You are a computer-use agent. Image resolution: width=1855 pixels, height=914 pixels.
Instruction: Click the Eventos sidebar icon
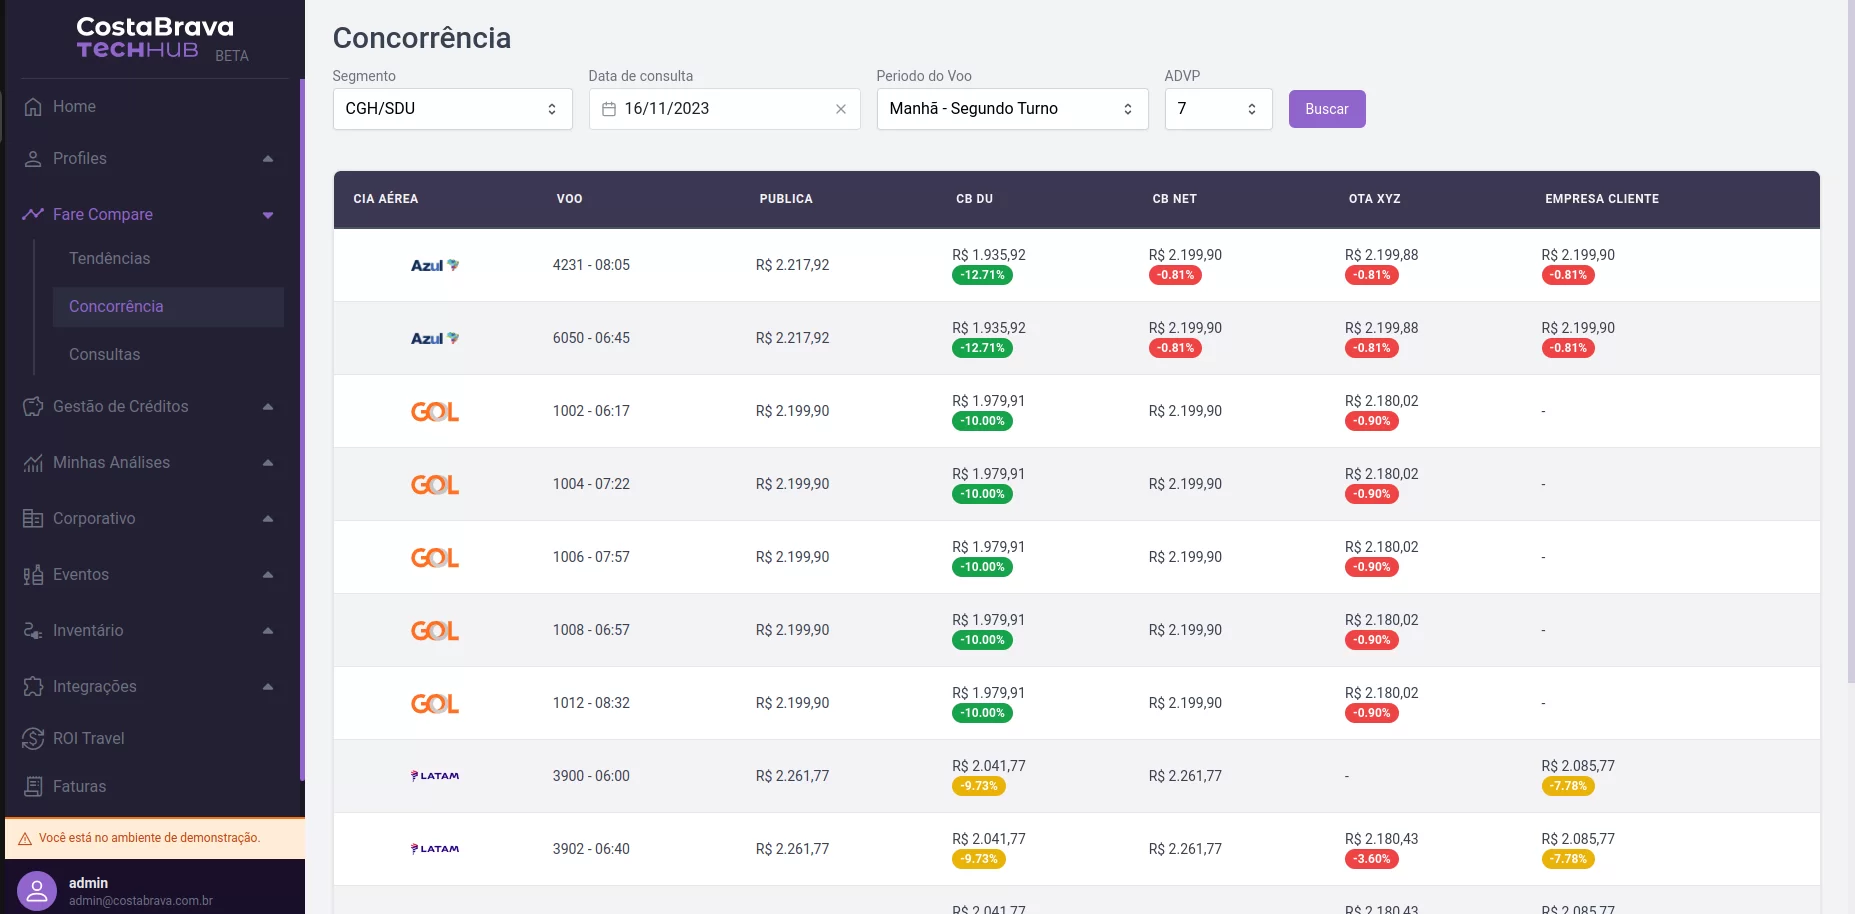33,575
